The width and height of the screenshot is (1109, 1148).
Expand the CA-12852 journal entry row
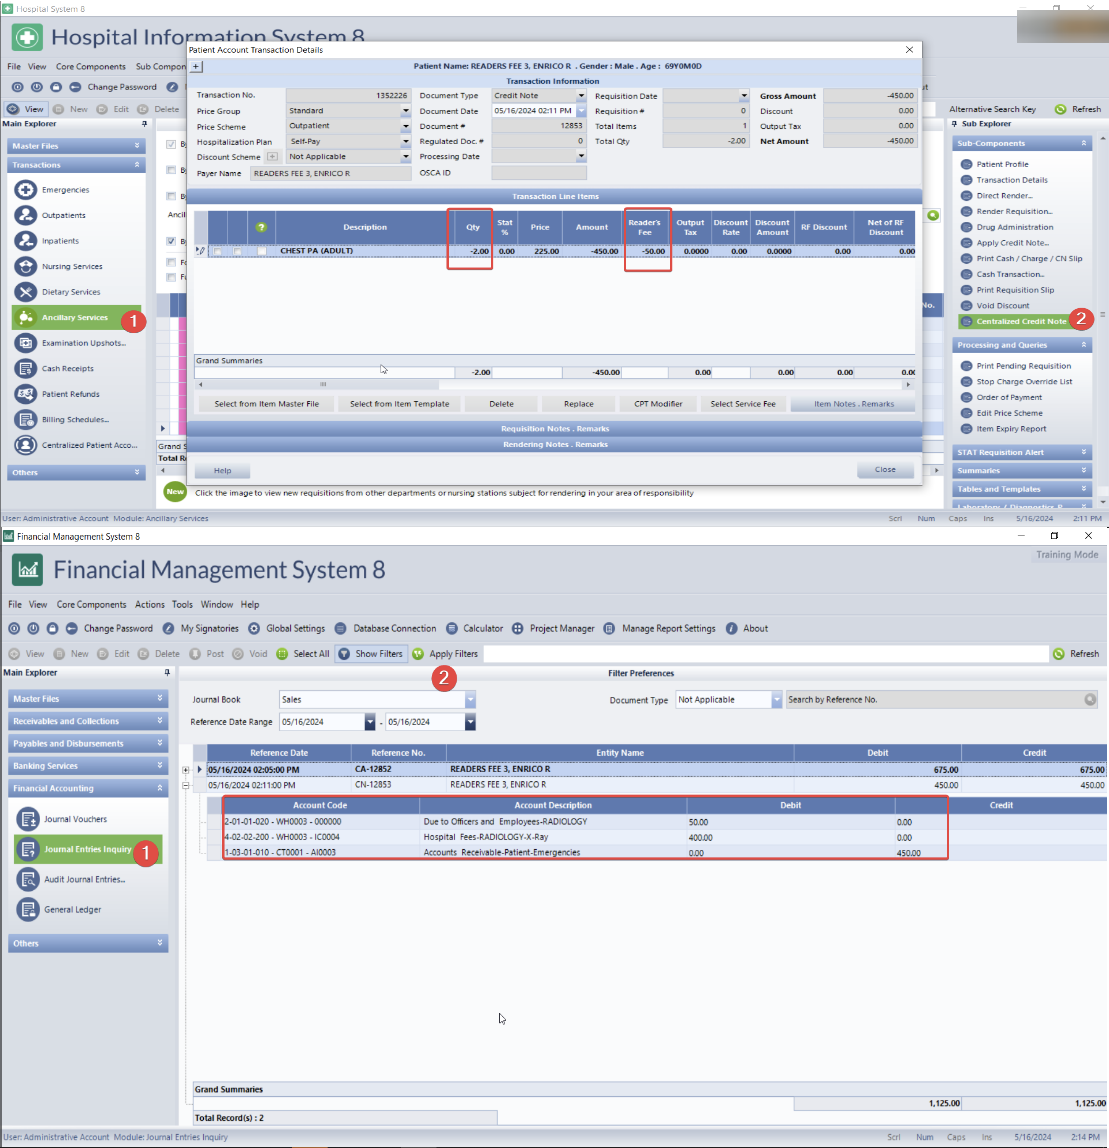point(186,770)
